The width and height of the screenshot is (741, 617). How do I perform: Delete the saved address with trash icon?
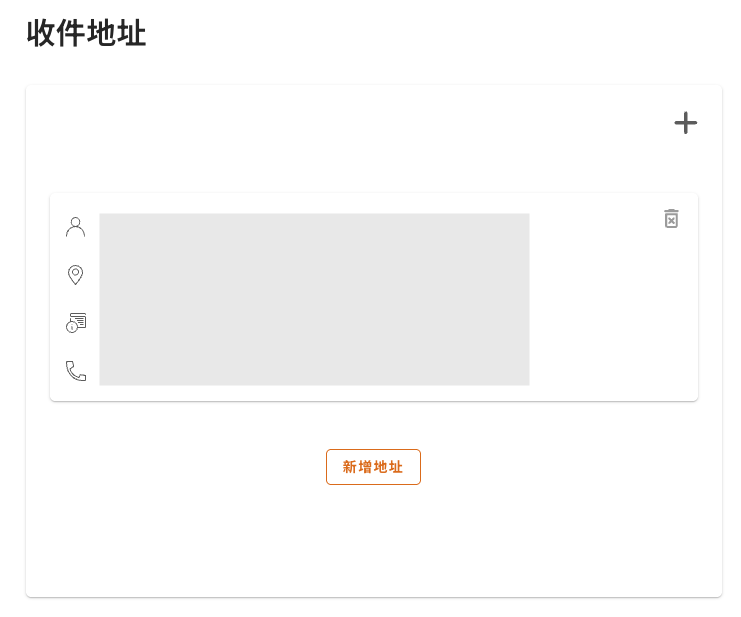671,218
